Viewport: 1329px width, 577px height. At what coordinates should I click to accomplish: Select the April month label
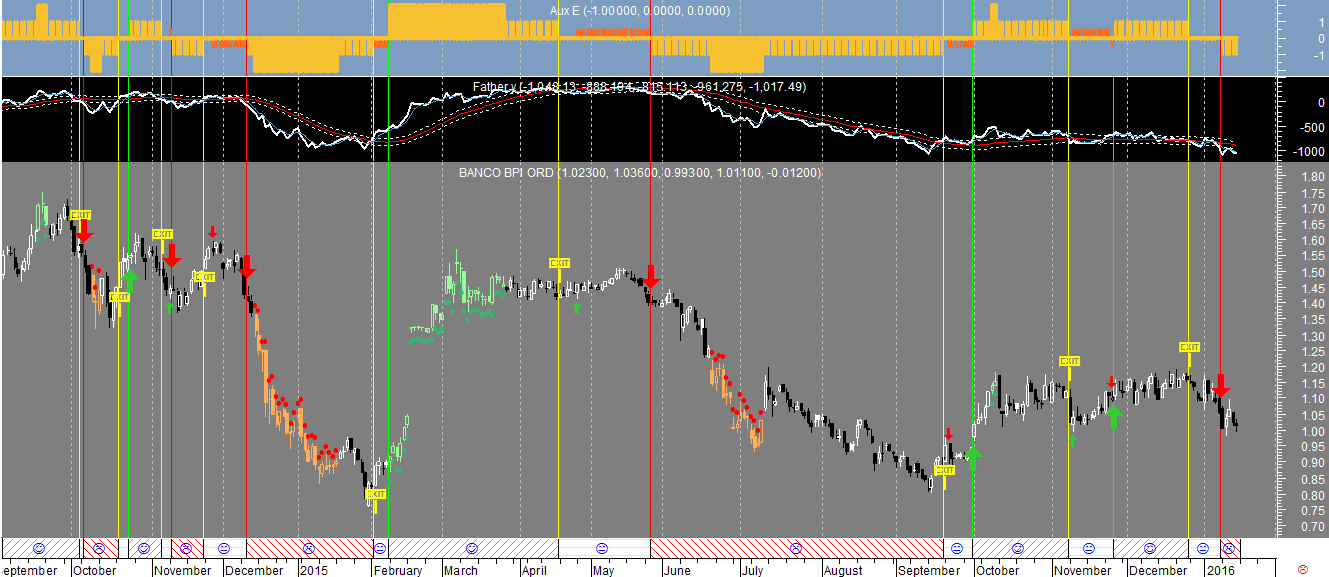click(536, 571)
